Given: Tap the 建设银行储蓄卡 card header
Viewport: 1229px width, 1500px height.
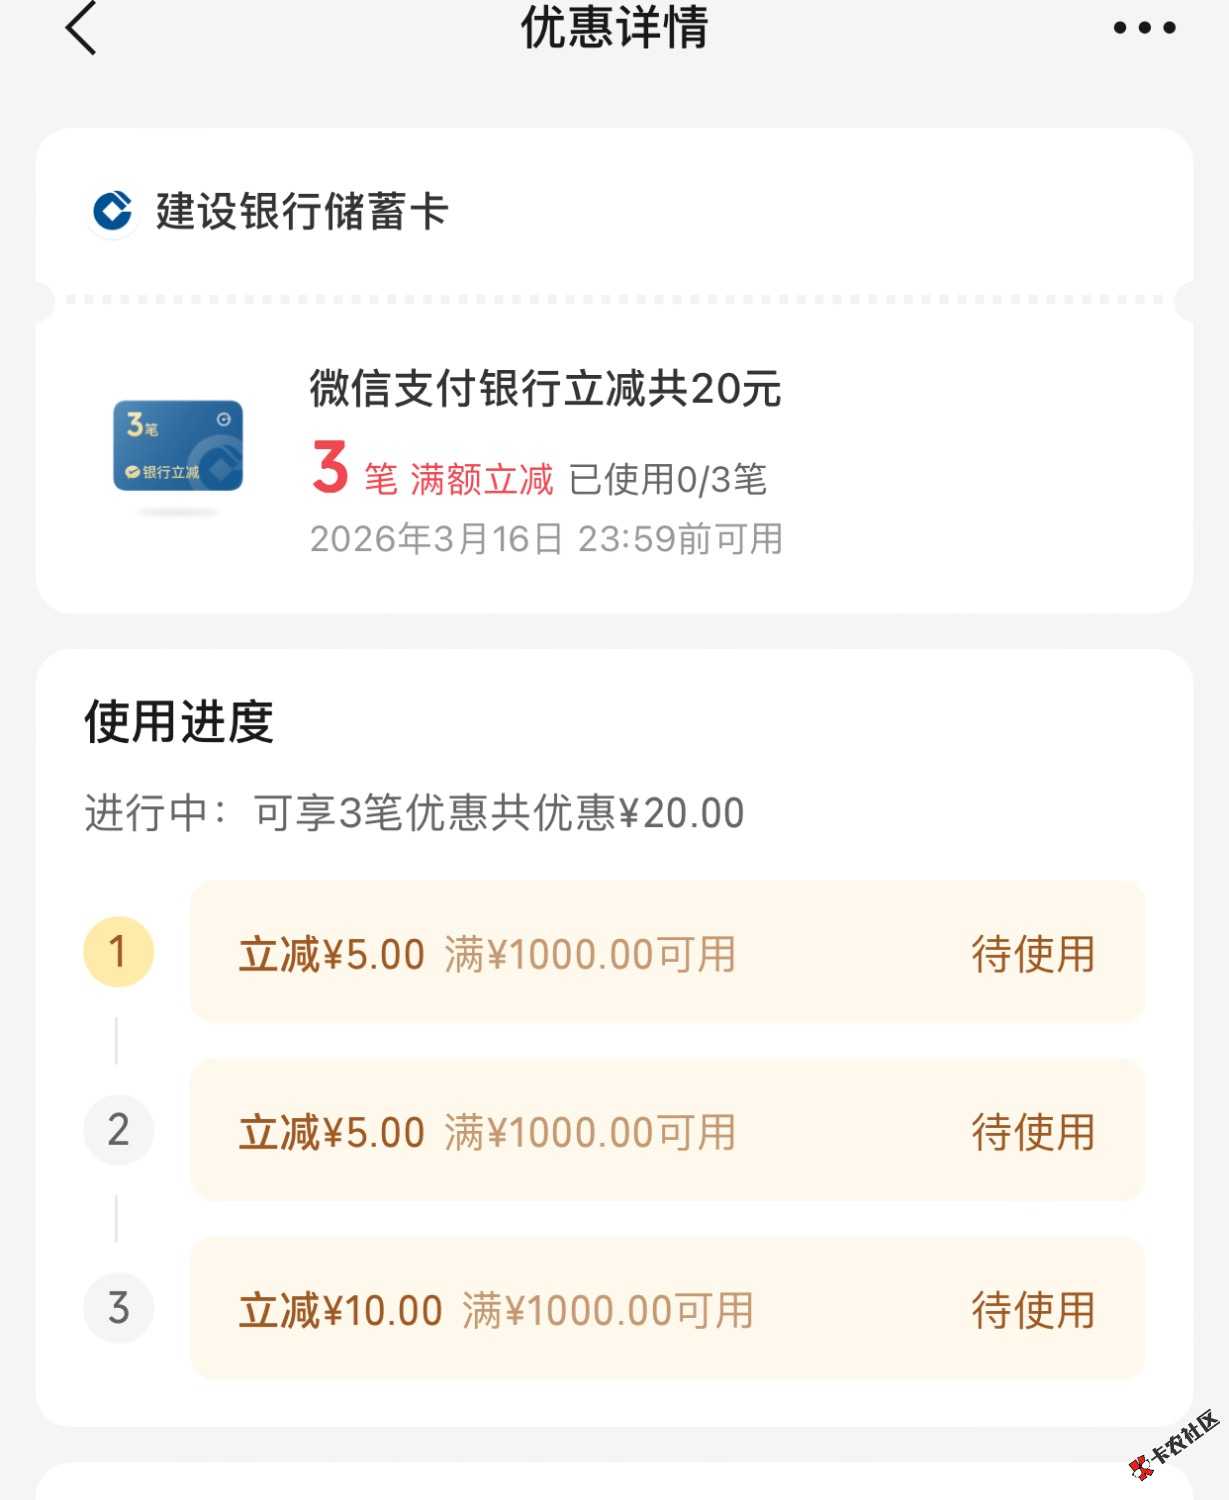Looking at the screenshot, I should pyautogui.click(x=614, y=212).
